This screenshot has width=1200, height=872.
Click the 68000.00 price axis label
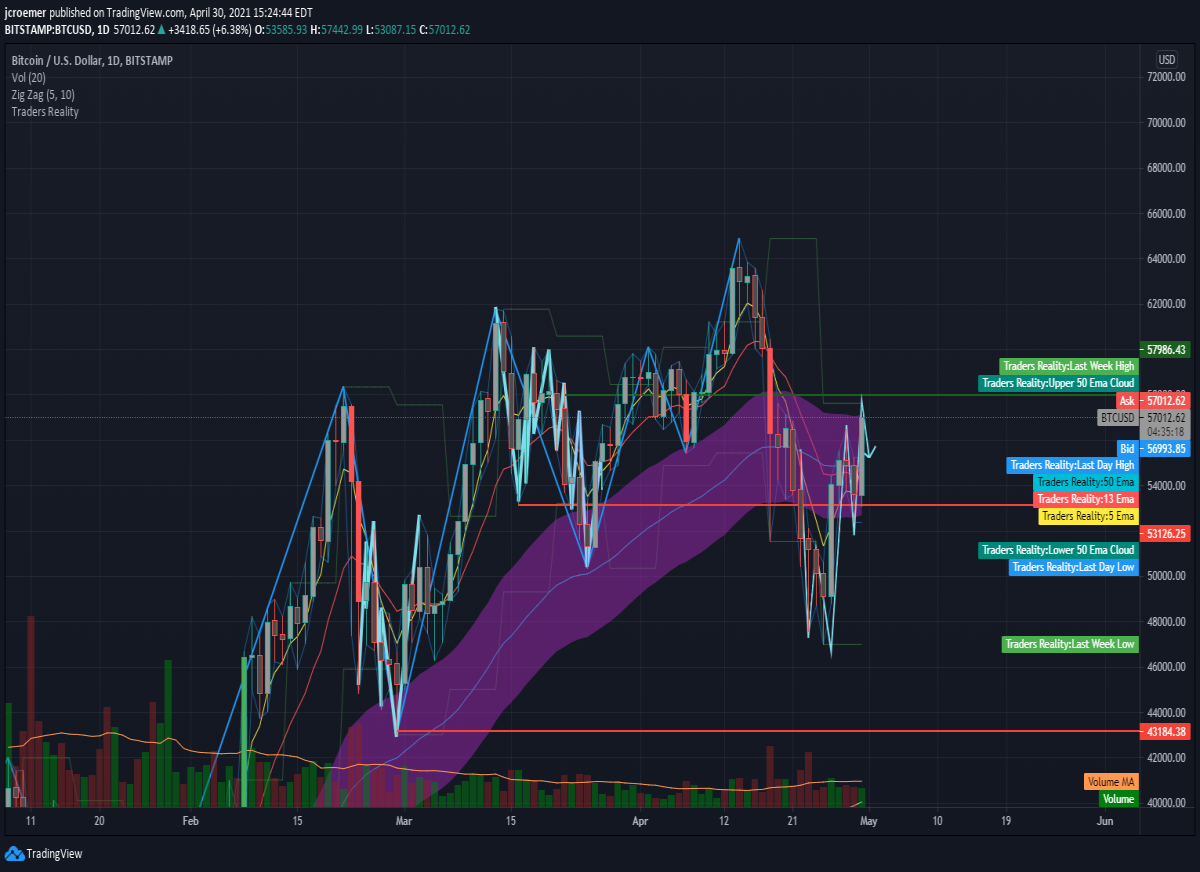(x=1167, y=168)
